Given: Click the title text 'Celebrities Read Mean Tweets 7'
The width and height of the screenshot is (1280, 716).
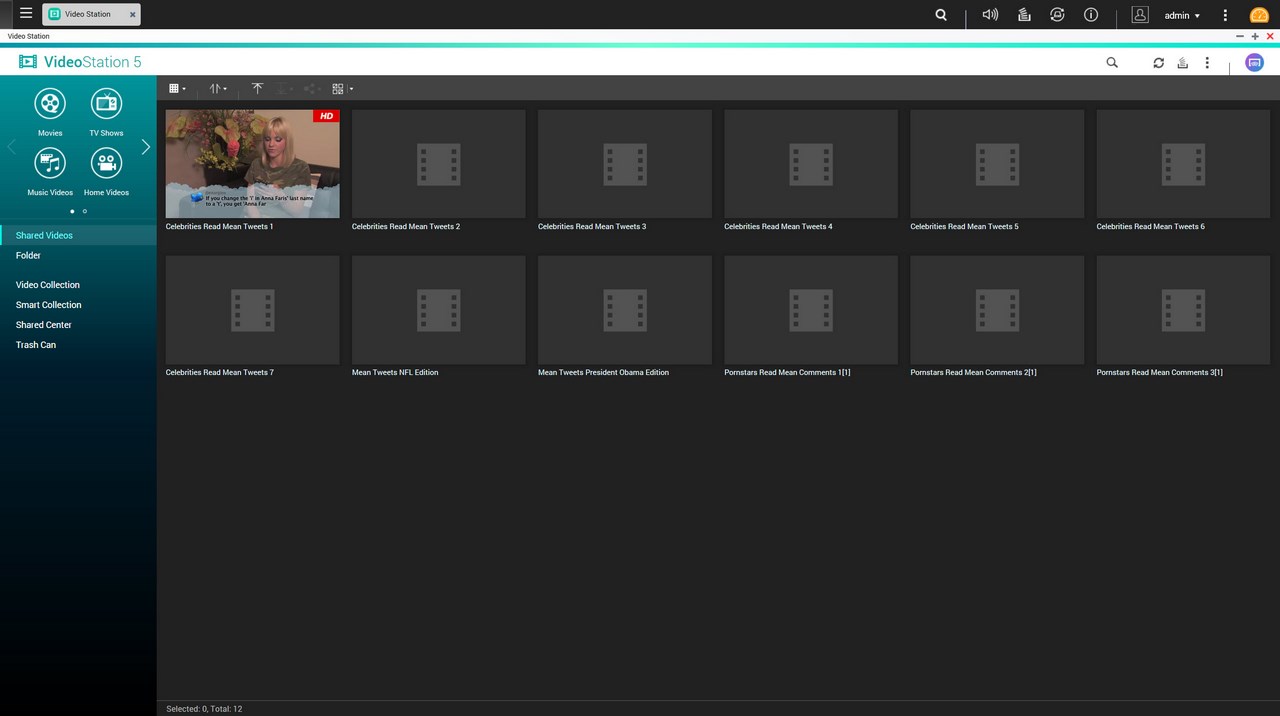Looking at the screenshot, I should [x=220, y=373].
